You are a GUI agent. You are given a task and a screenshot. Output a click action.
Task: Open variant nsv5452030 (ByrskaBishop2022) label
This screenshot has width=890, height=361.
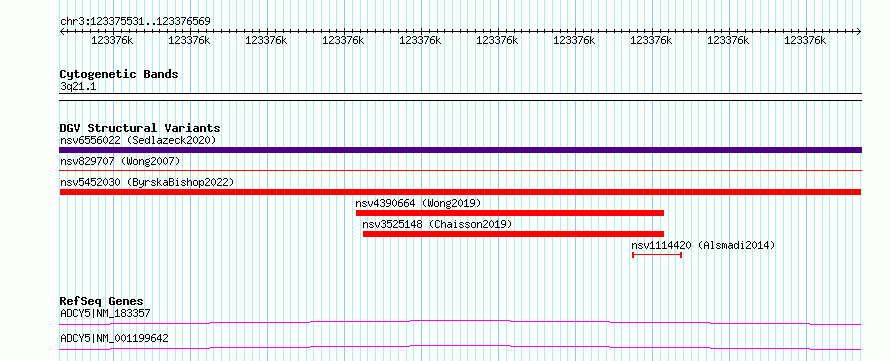point(147,182)
